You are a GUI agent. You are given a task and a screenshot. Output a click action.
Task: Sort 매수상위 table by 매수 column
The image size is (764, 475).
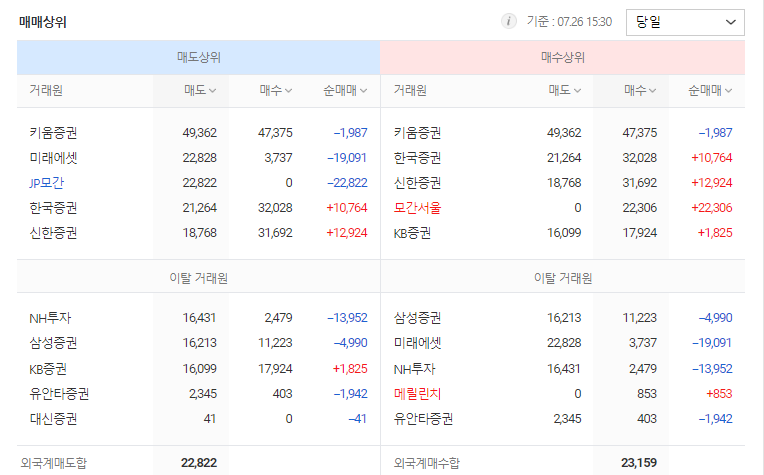click(x=640, y=90)
